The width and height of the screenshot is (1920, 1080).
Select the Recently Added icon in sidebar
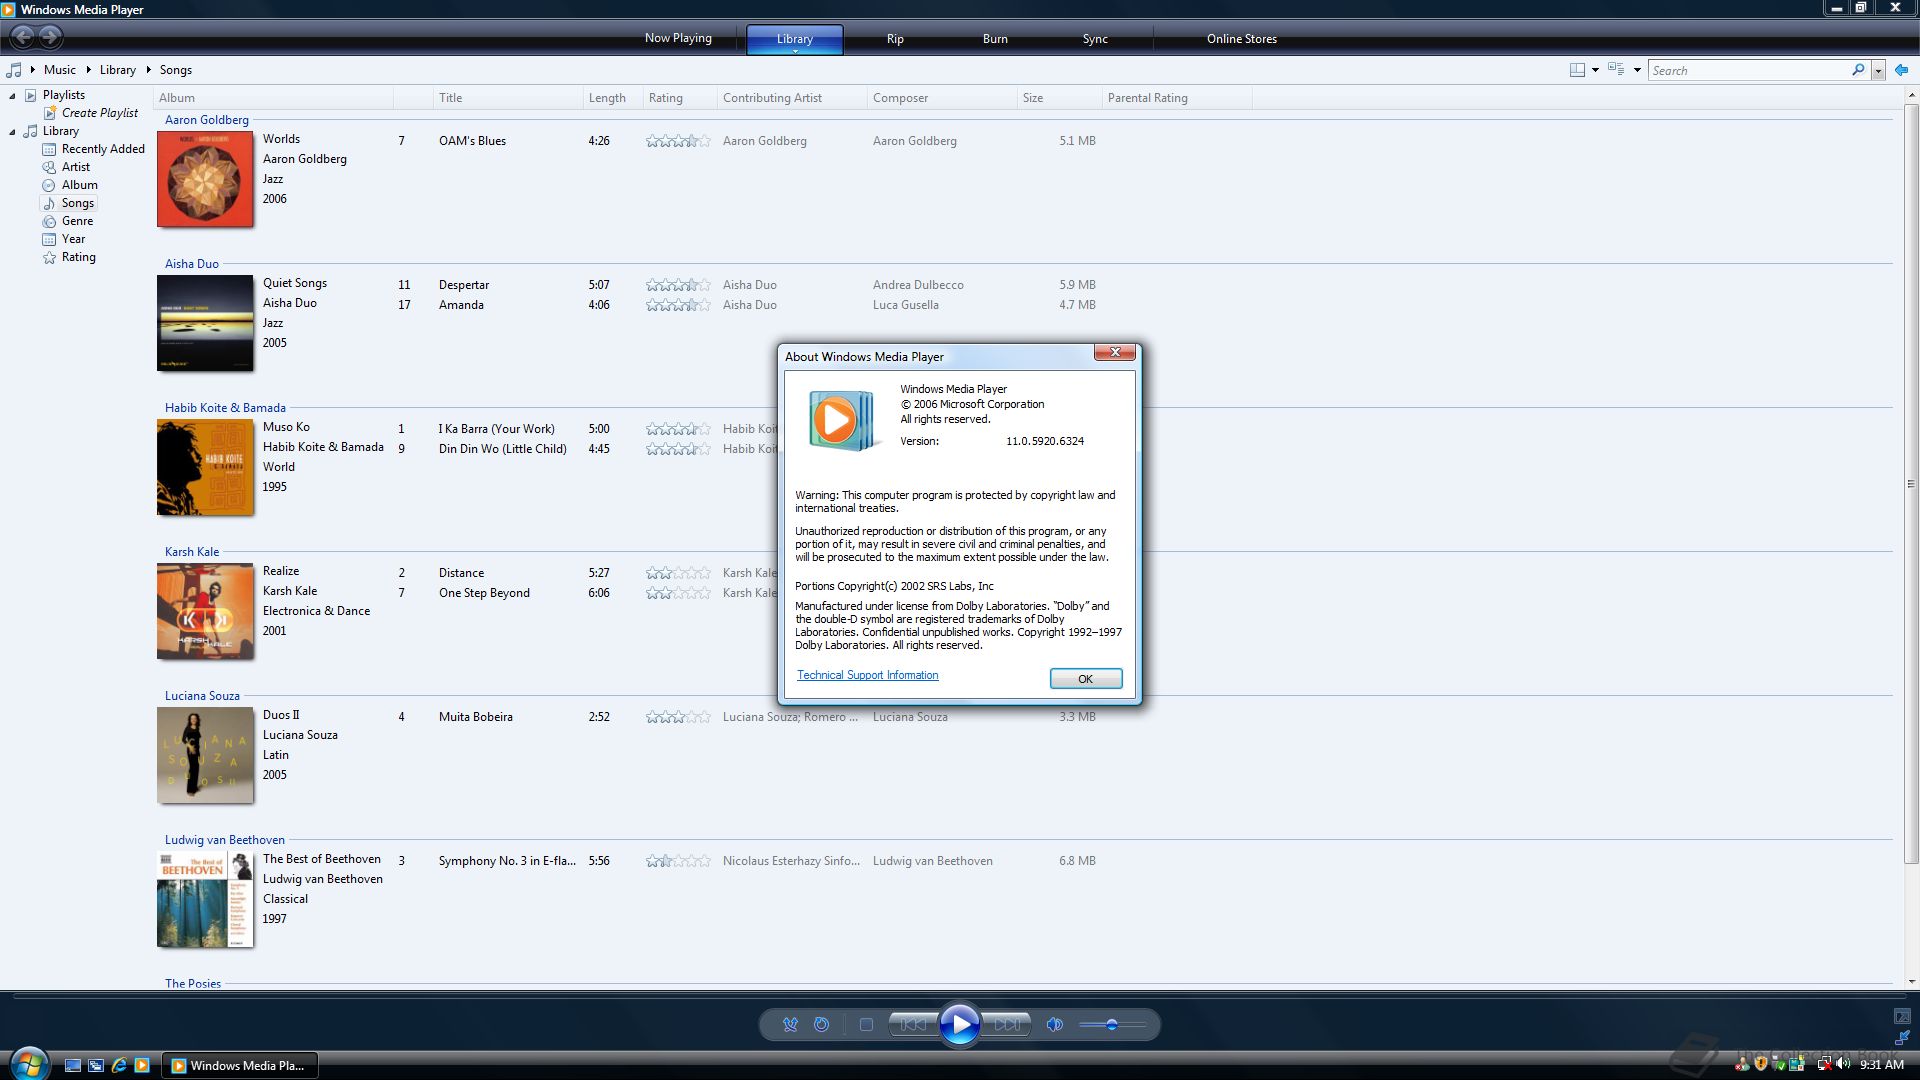point(49,149)
